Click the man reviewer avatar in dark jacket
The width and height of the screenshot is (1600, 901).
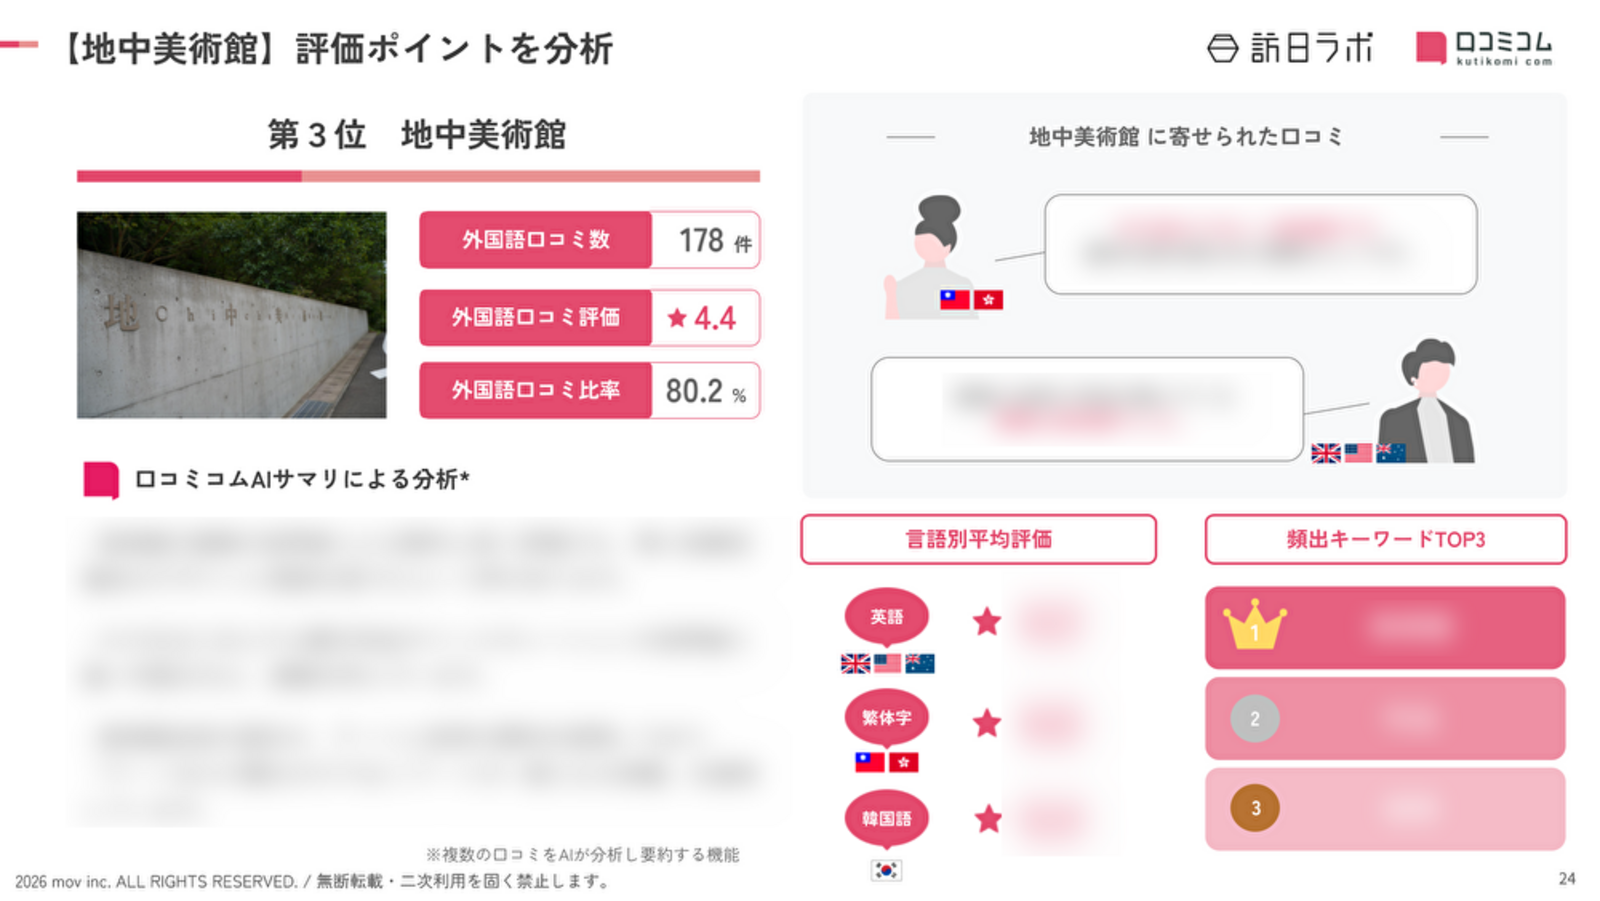pyautogui.click(x=1427, y=400)
